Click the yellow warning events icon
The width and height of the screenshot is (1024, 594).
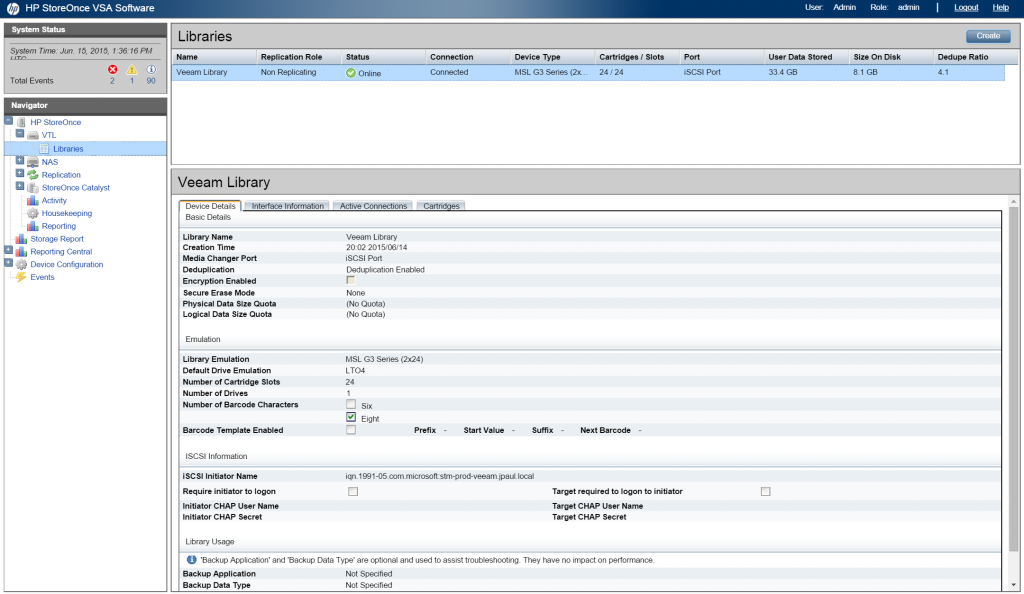tap(132, 69)
